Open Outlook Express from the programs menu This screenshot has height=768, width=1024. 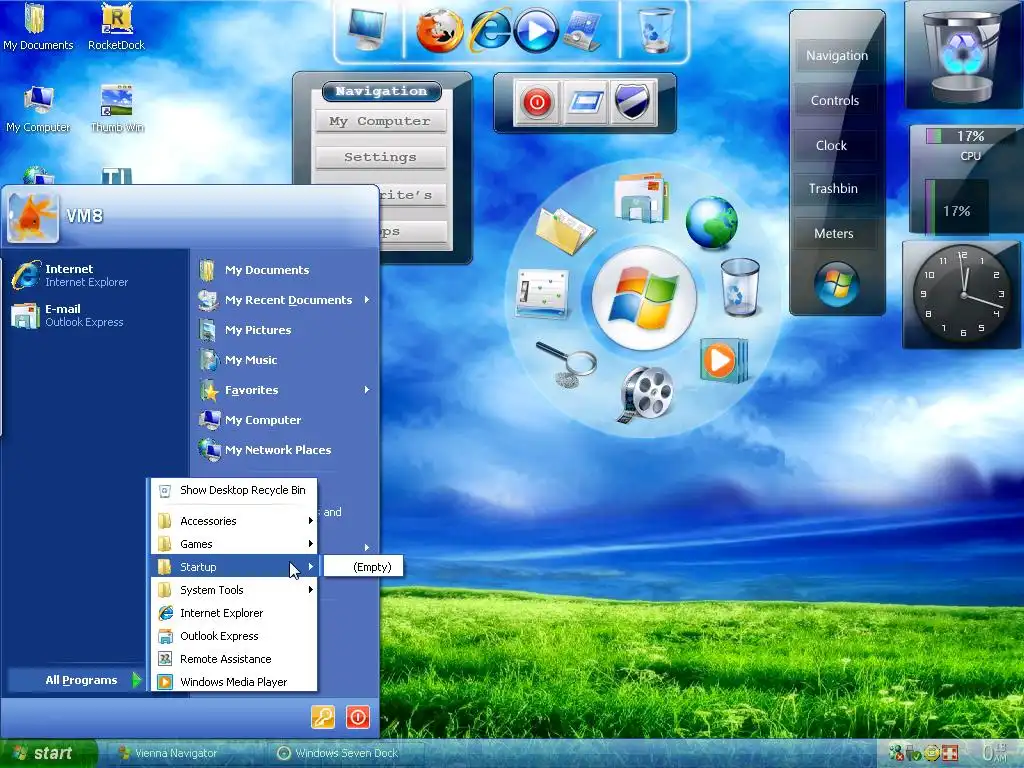[x=234, y=636]
